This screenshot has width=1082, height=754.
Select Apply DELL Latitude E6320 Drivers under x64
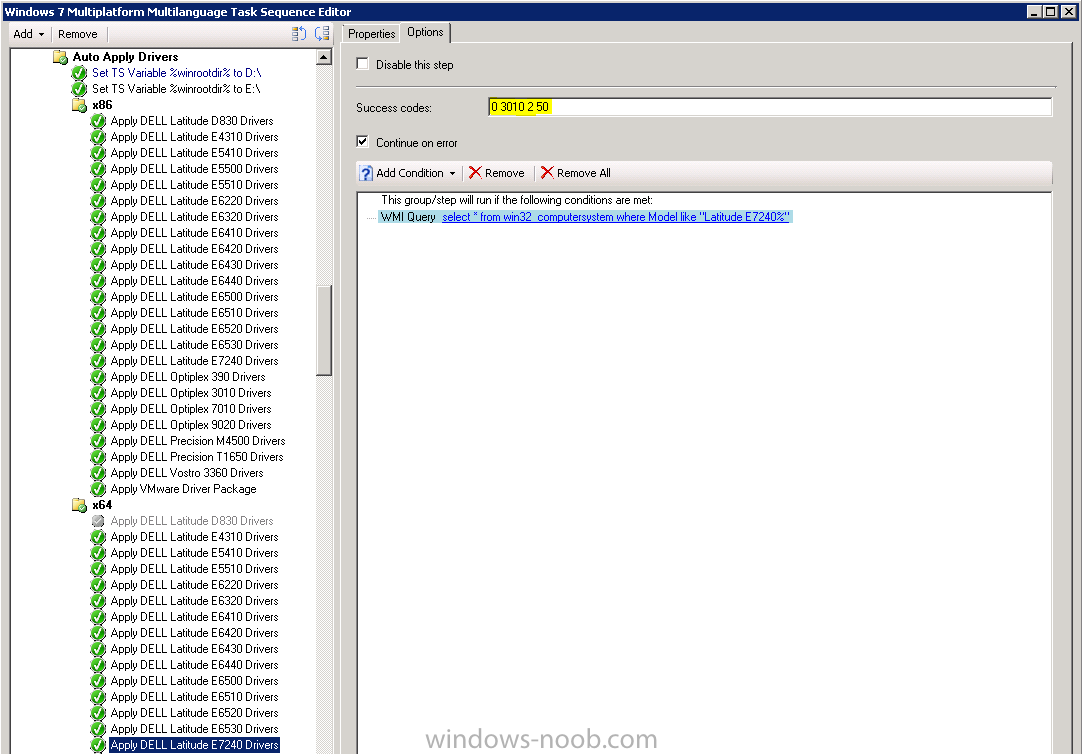coord(195,601)
